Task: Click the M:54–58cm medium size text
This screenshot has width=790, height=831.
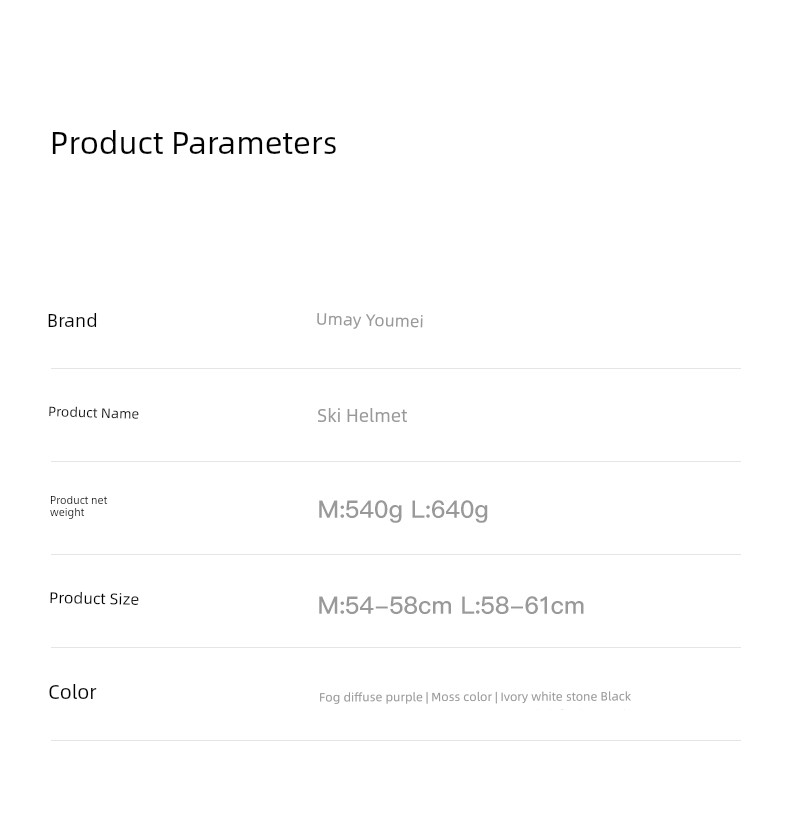Action: pos(385,605)
